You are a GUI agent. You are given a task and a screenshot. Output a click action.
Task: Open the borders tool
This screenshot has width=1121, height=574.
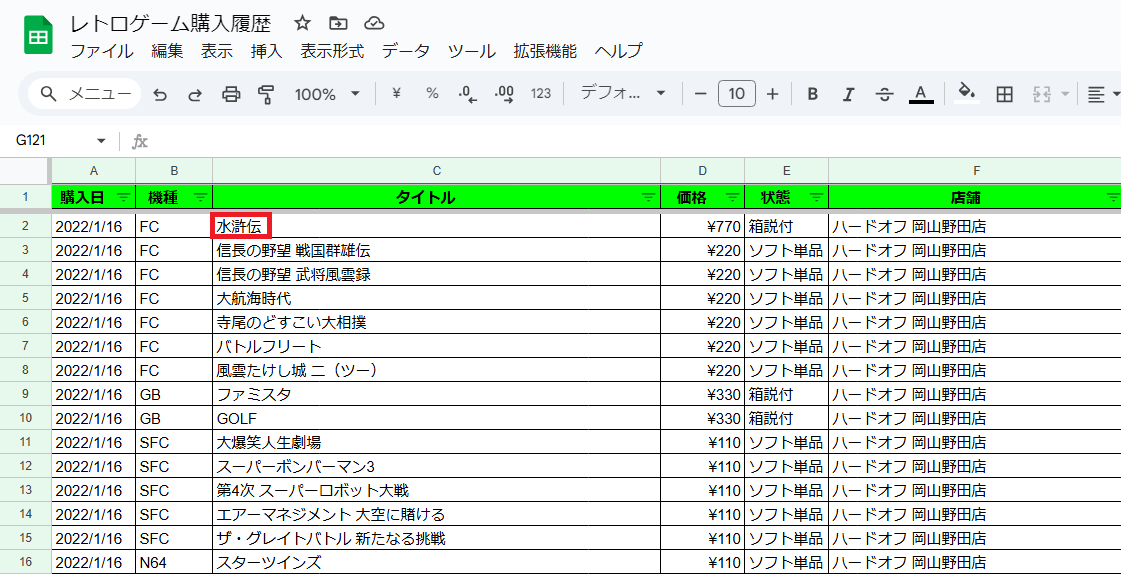(1004, 94)
